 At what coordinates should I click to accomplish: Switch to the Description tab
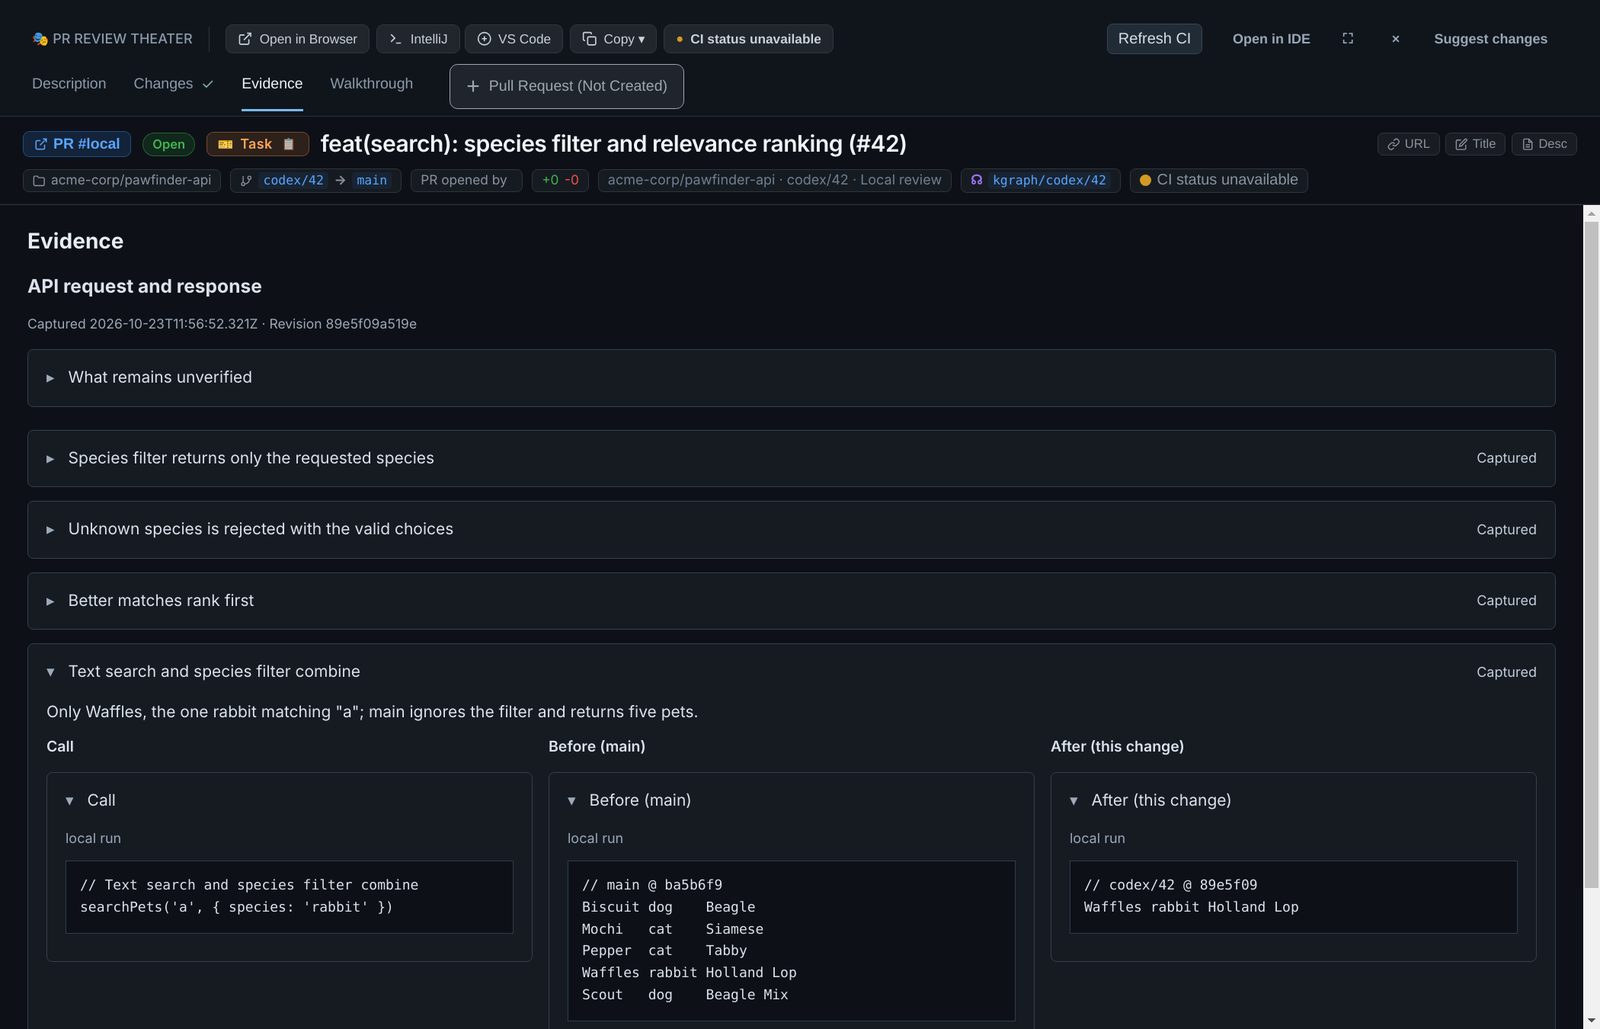69,84
